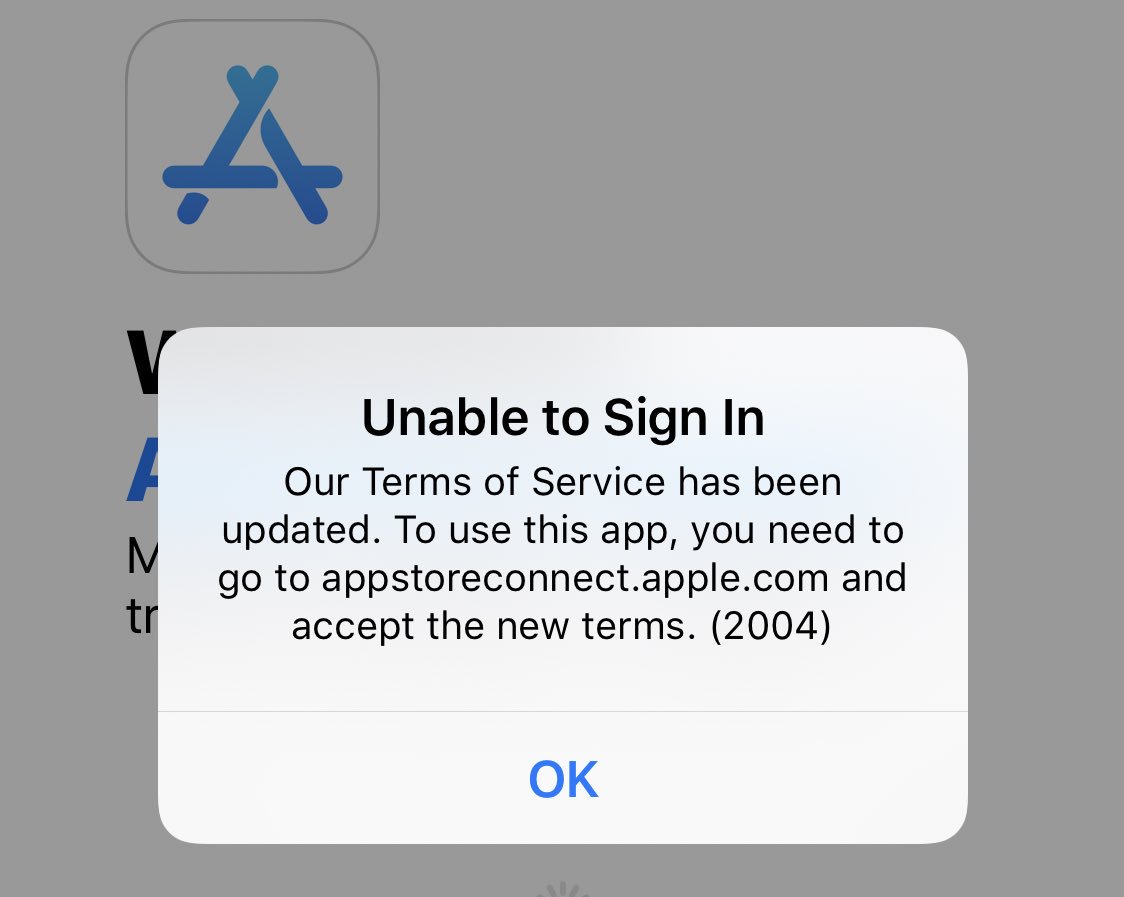Click the App Store Connect app icon

pyautogui.click(x=252, y=146)
